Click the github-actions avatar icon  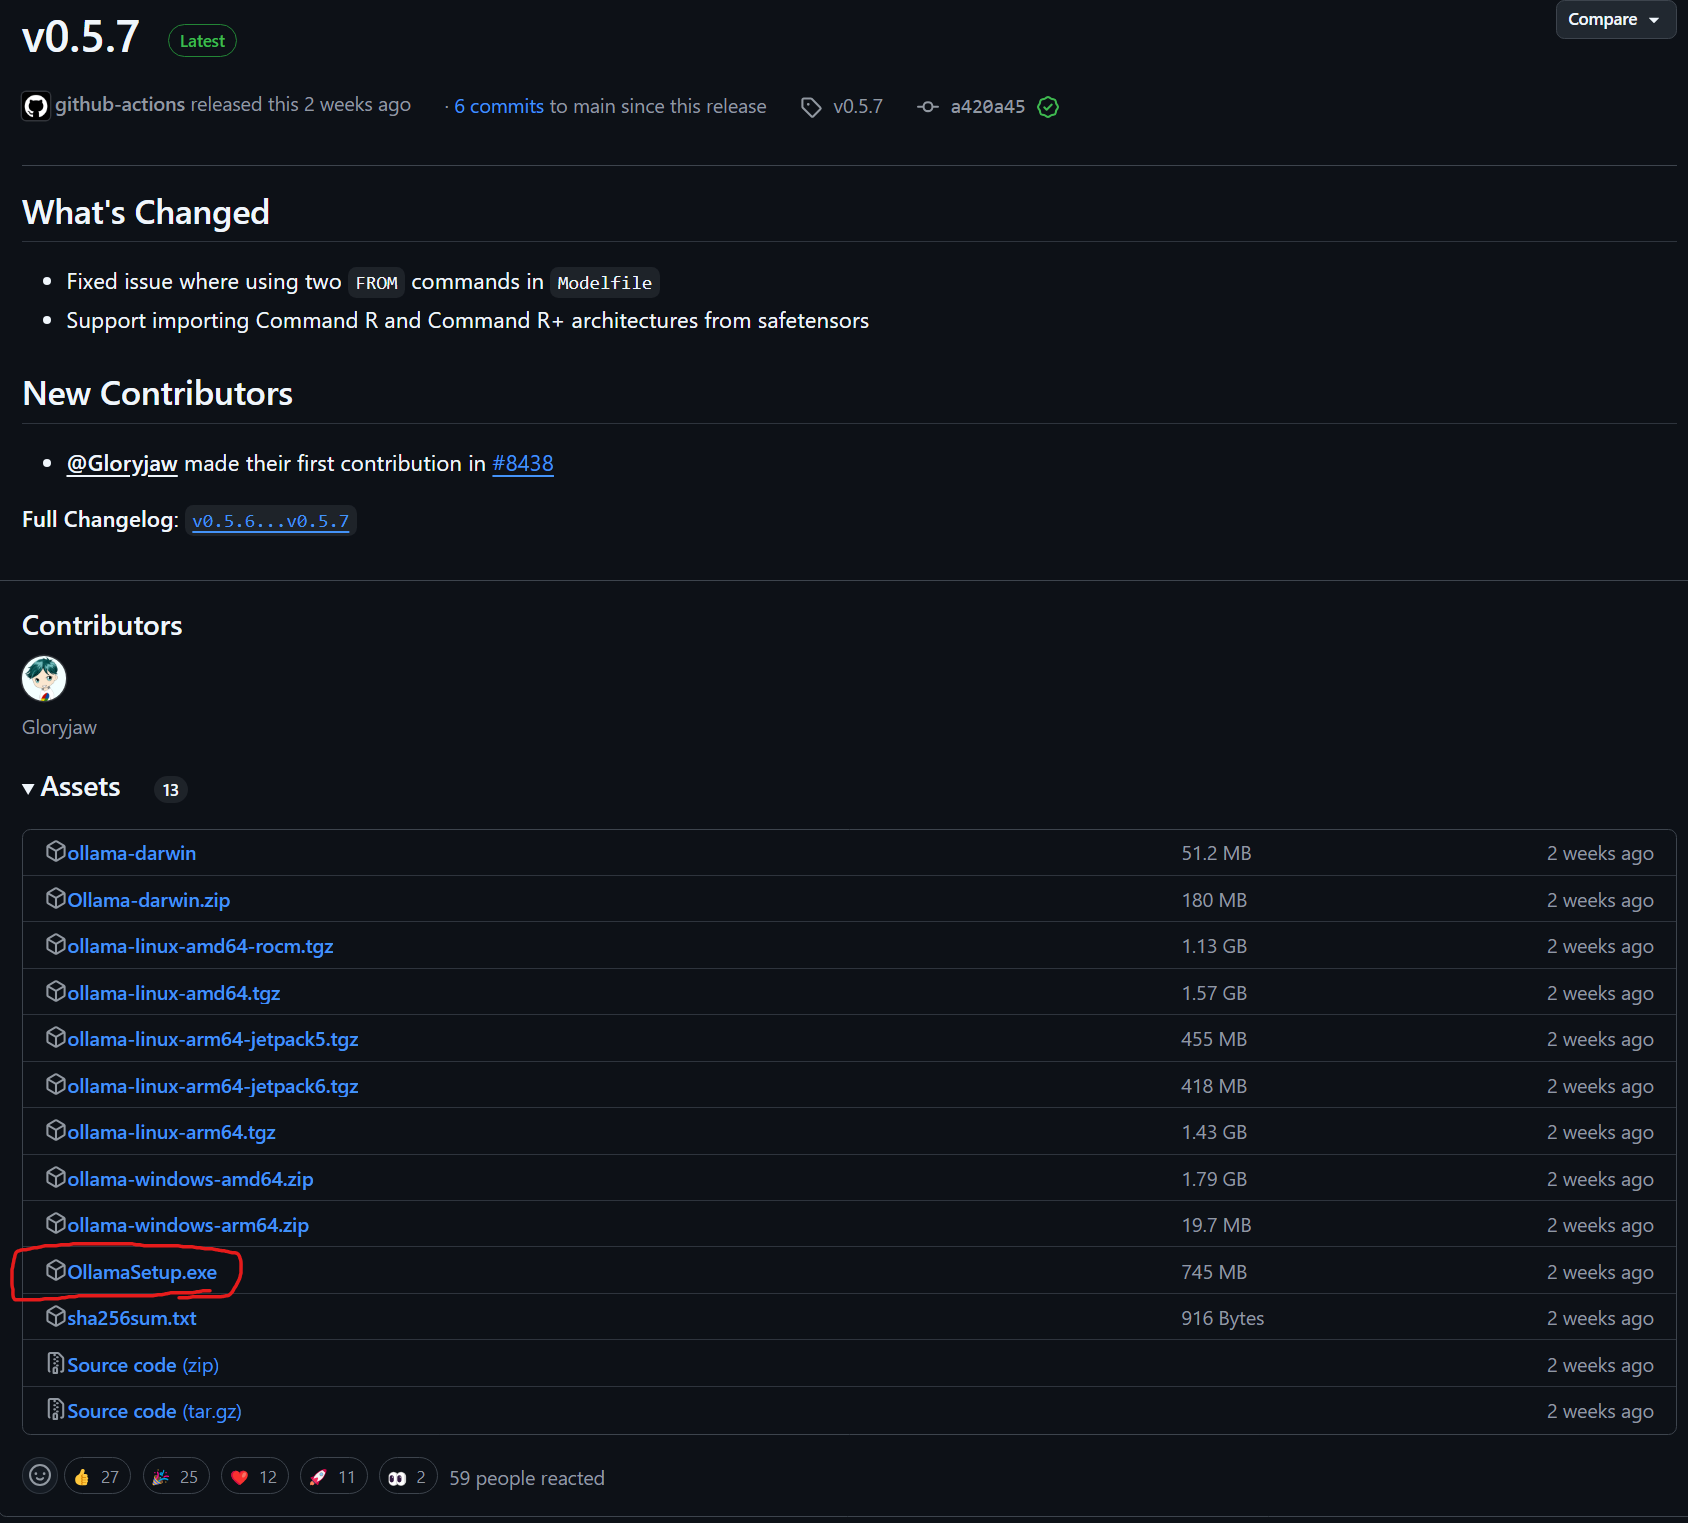pos(36,106)
